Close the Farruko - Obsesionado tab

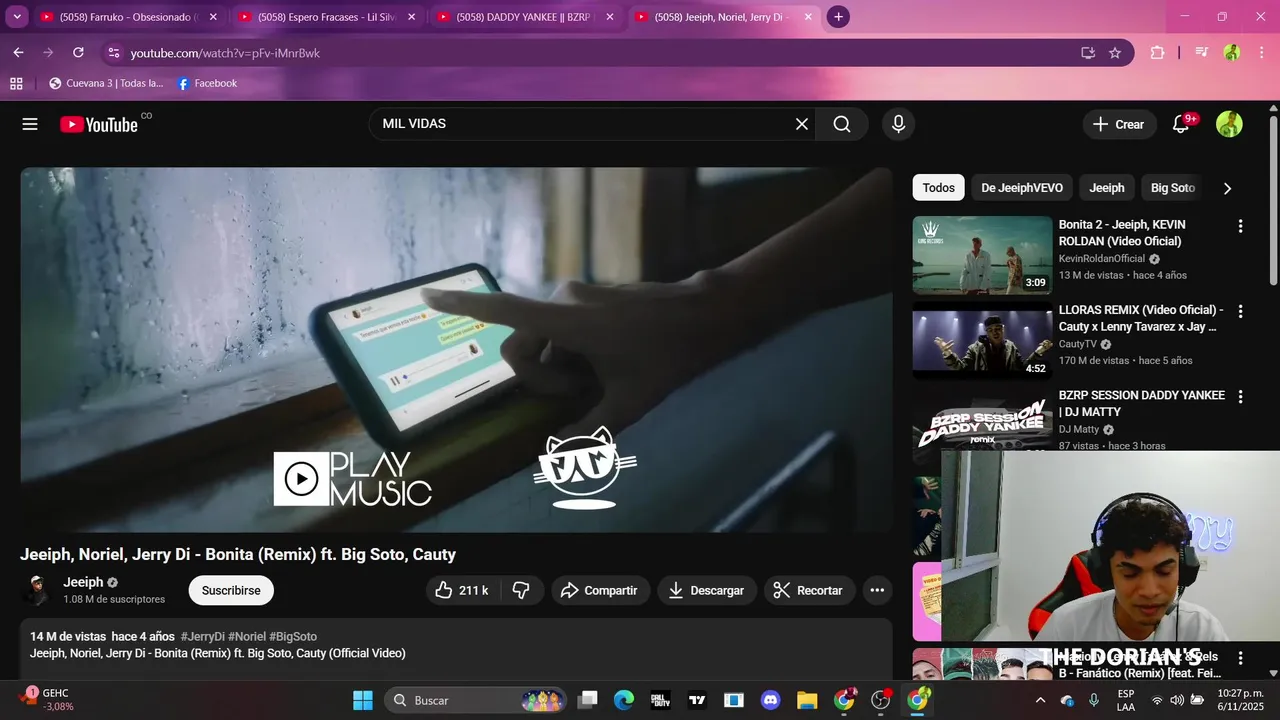213,17
